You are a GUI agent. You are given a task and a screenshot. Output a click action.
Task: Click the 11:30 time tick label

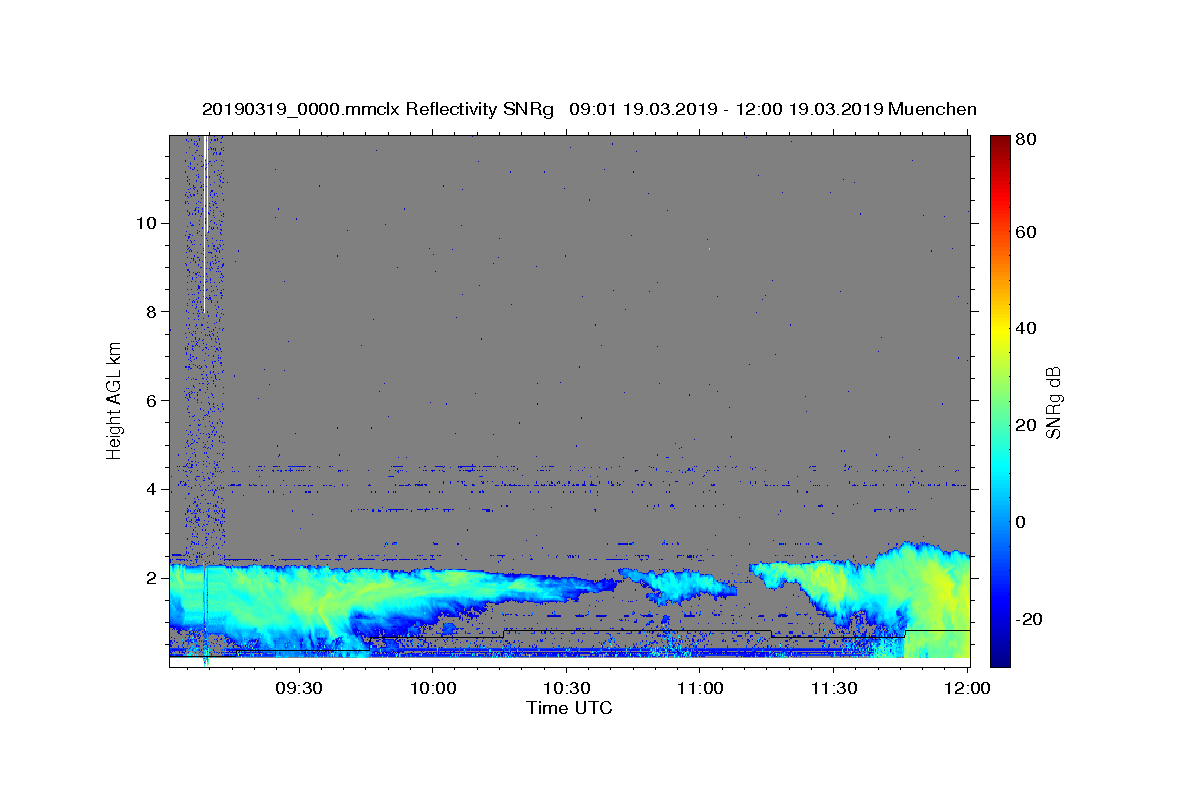(x=834, y=688)
